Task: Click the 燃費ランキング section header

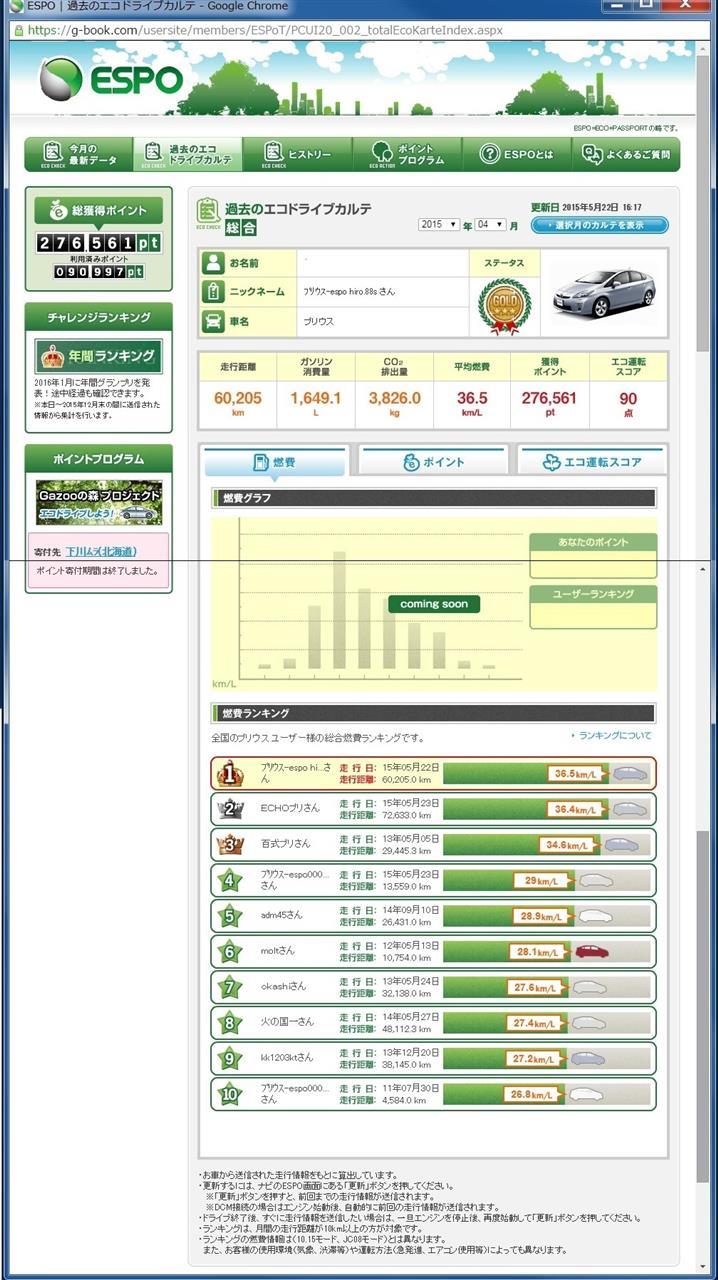Action: click(433, 713)
